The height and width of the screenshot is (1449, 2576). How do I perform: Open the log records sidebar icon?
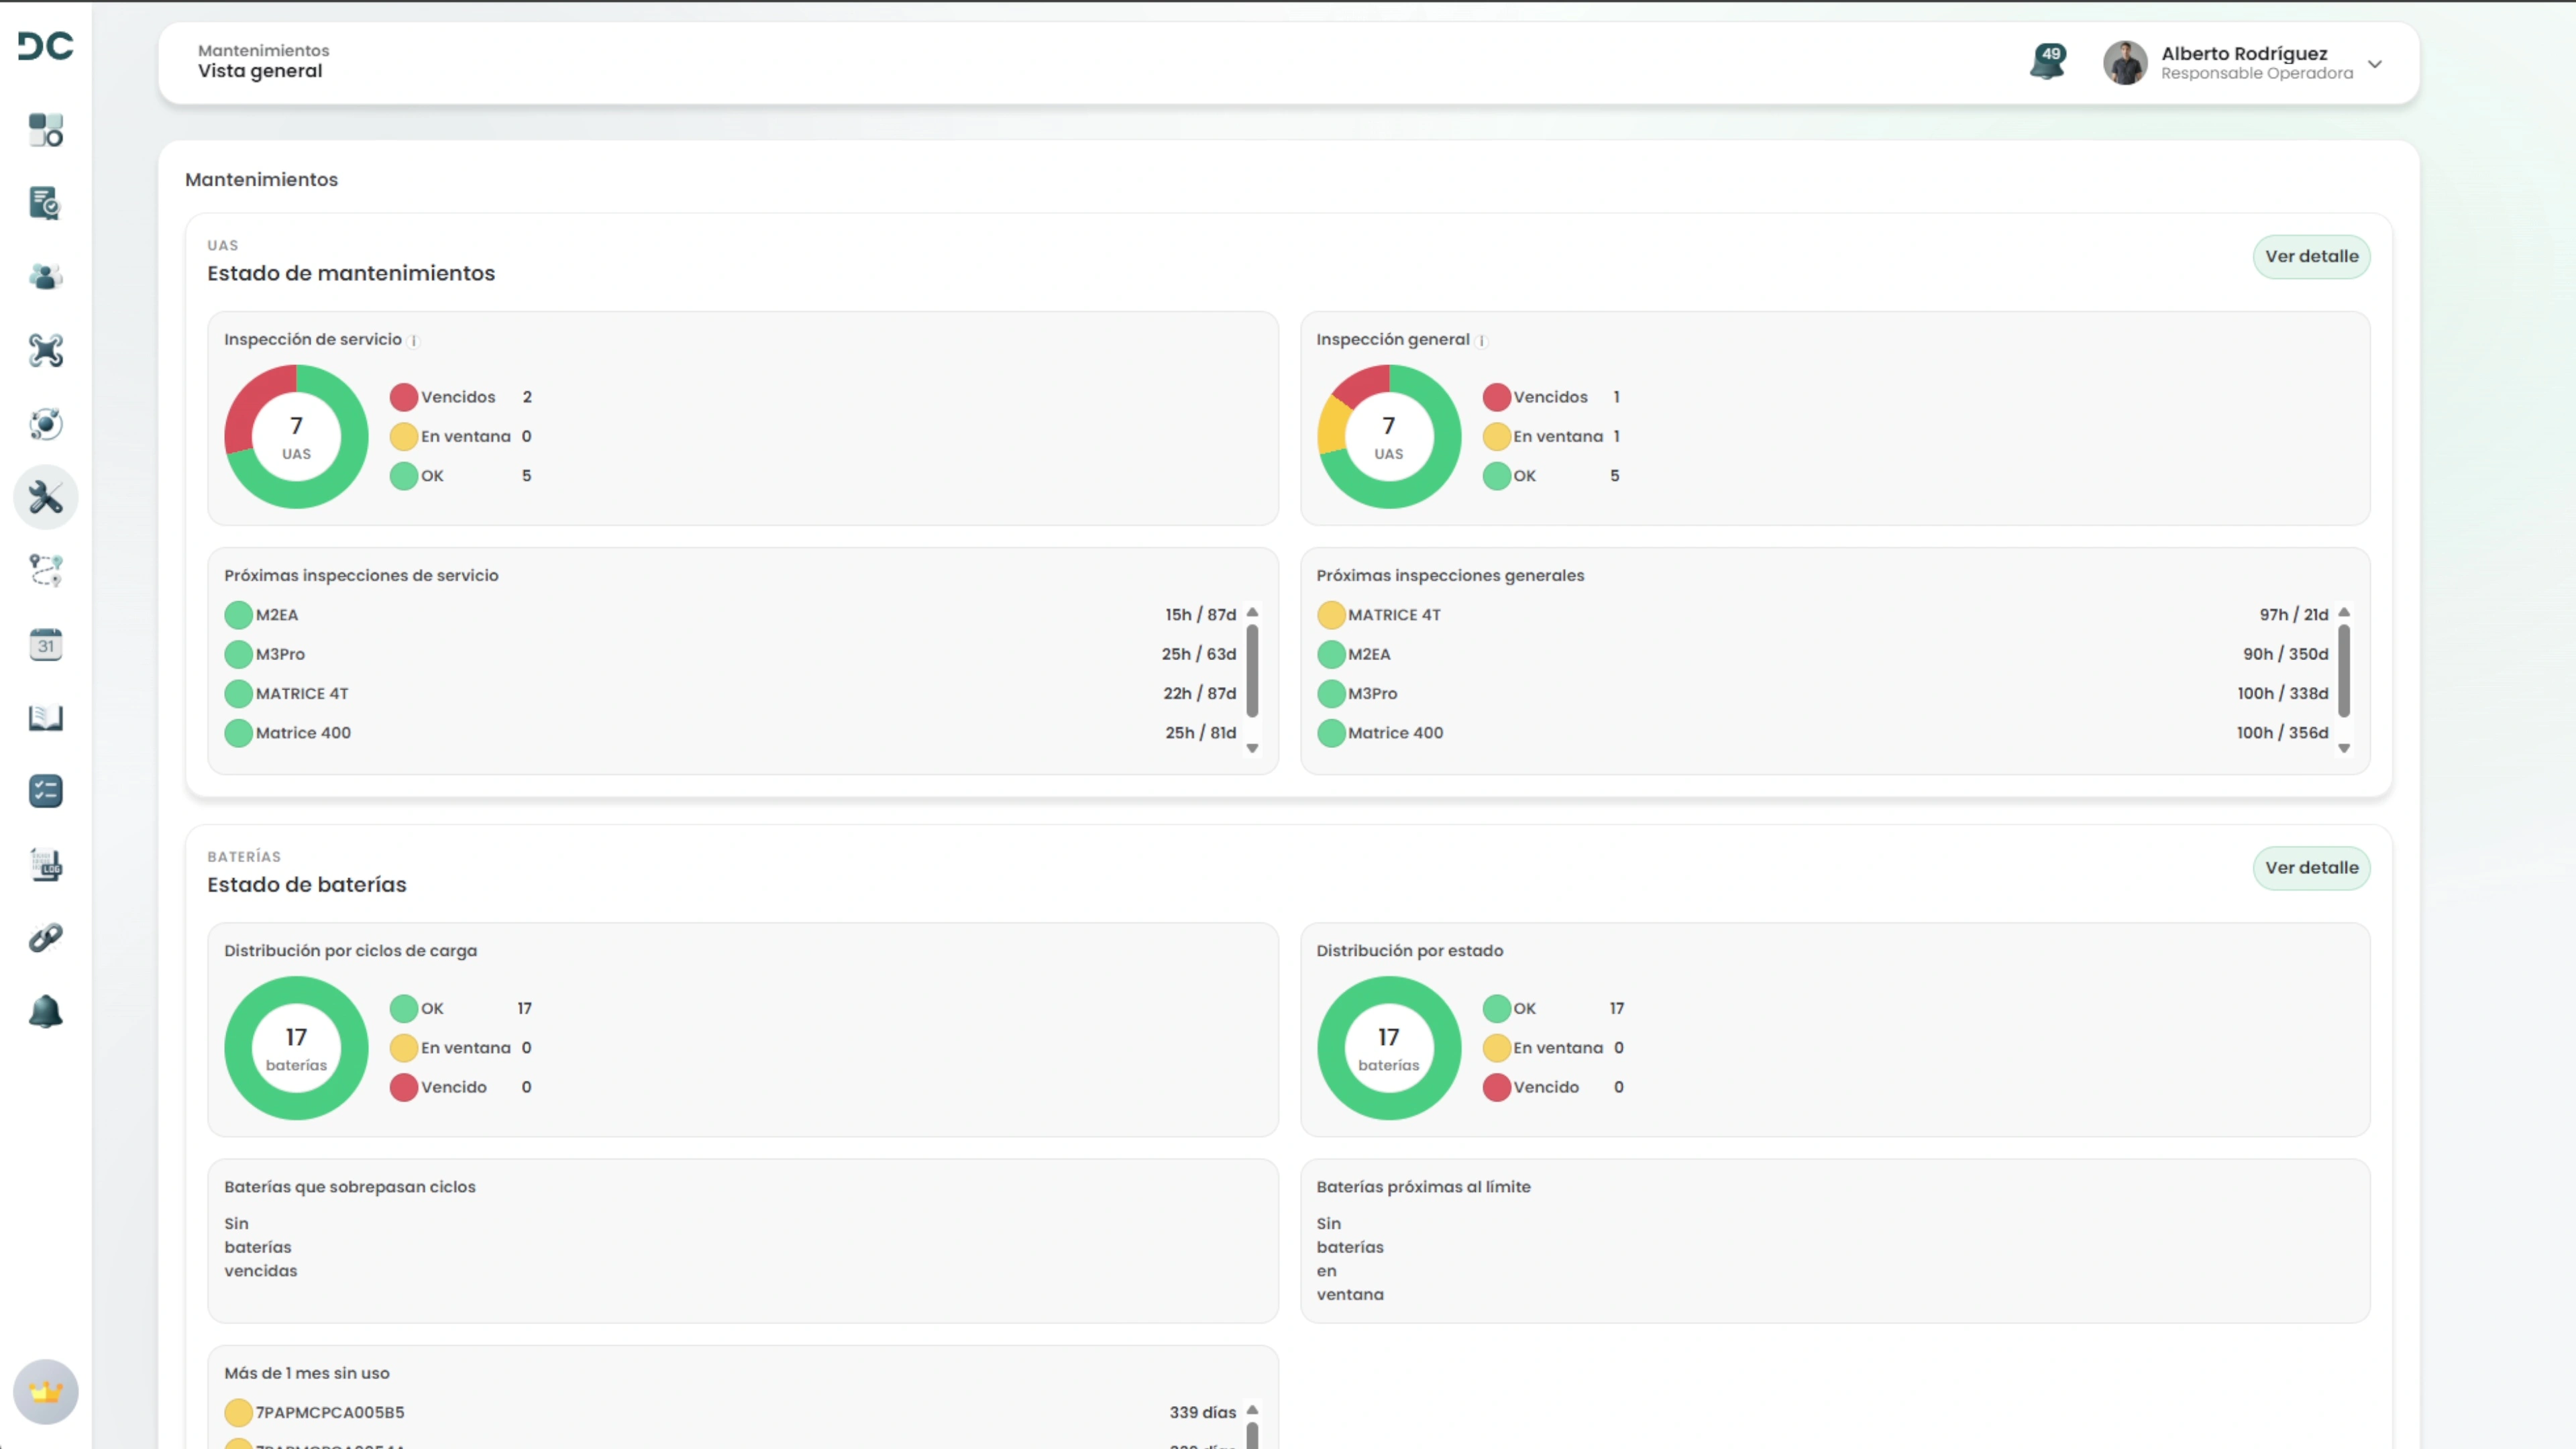[x=45, y=865]
